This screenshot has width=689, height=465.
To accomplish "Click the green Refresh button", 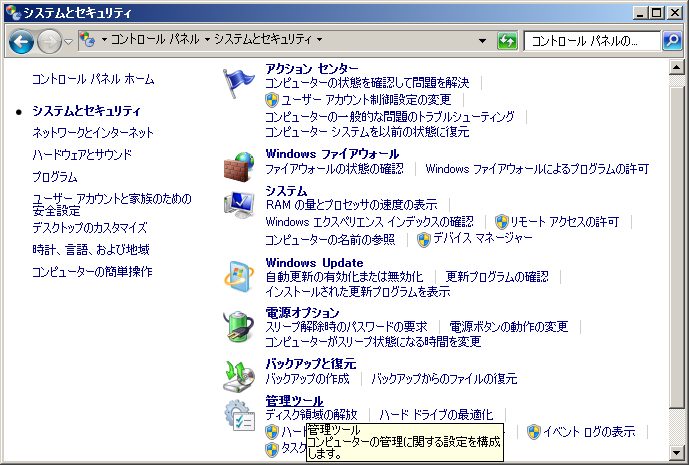I will pos(507,41).
